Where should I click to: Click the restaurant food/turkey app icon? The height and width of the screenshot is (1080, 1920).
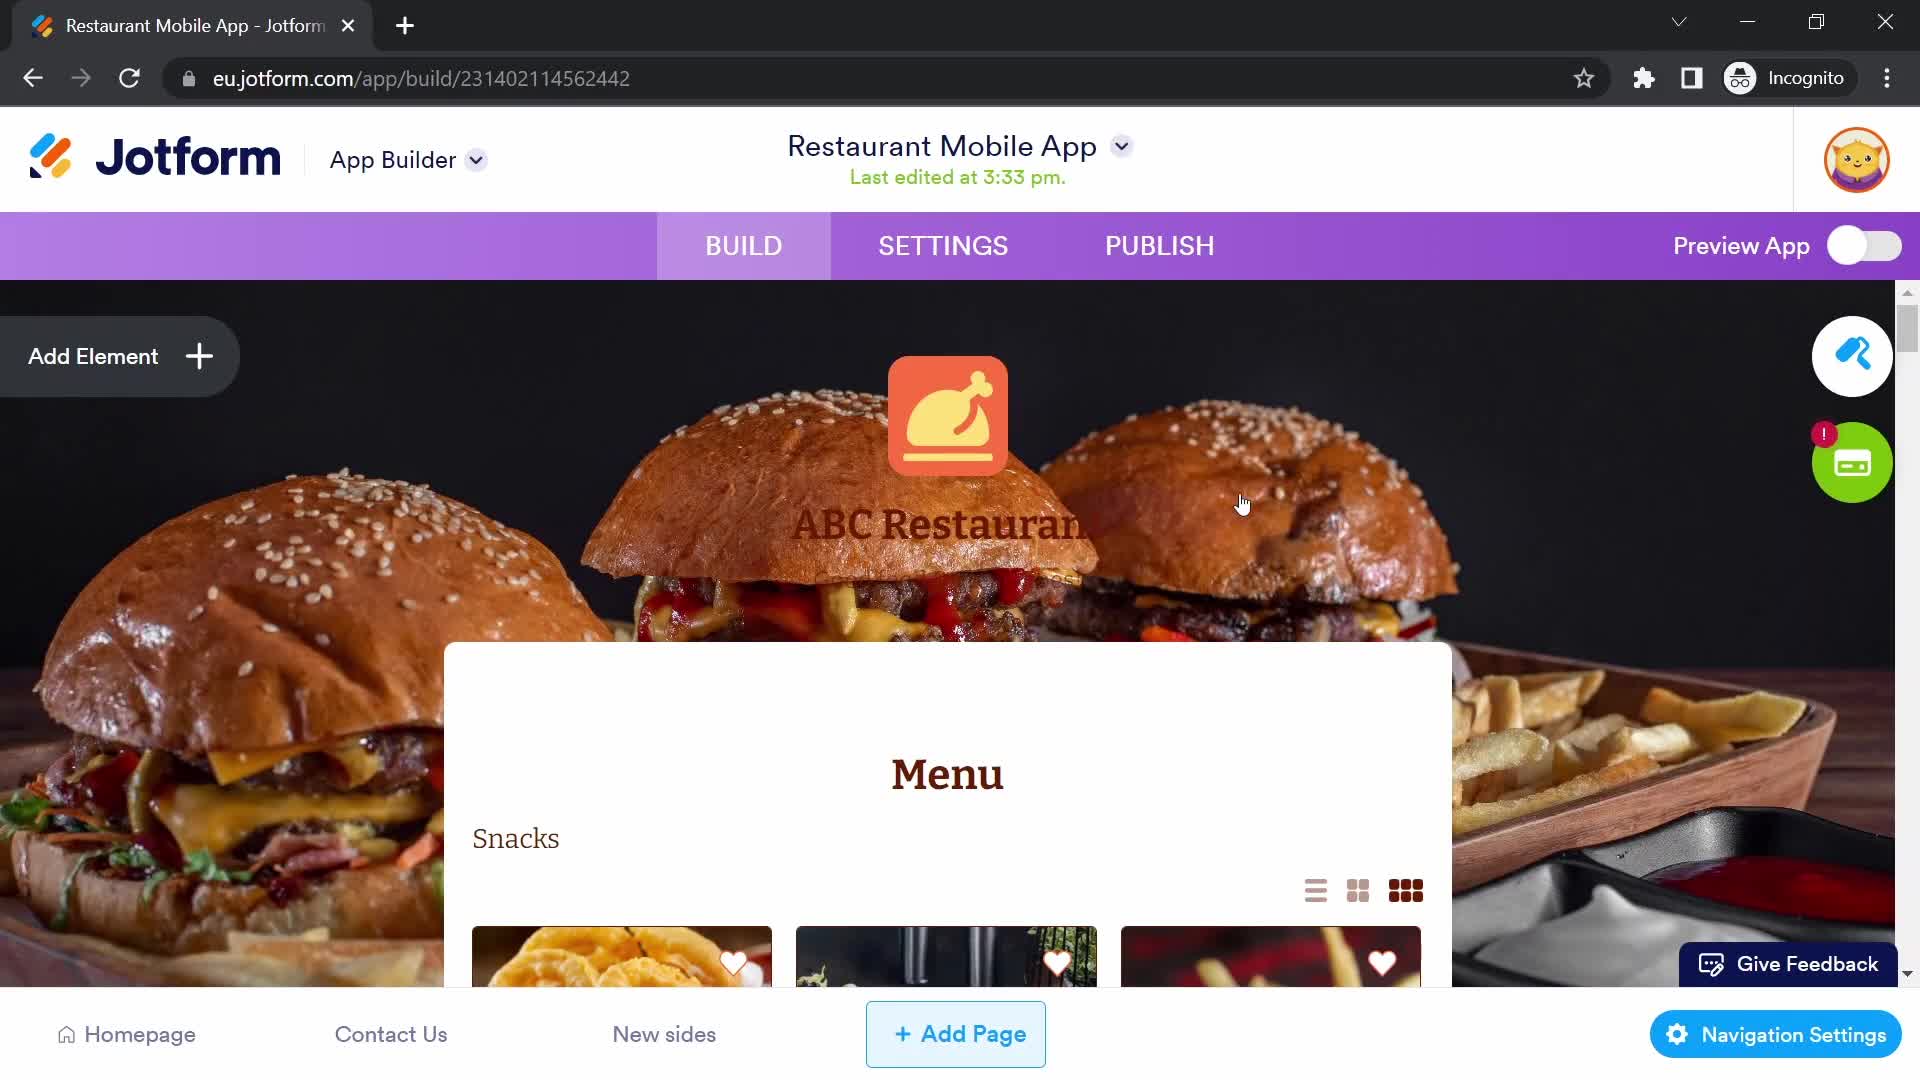coord(948,415)
